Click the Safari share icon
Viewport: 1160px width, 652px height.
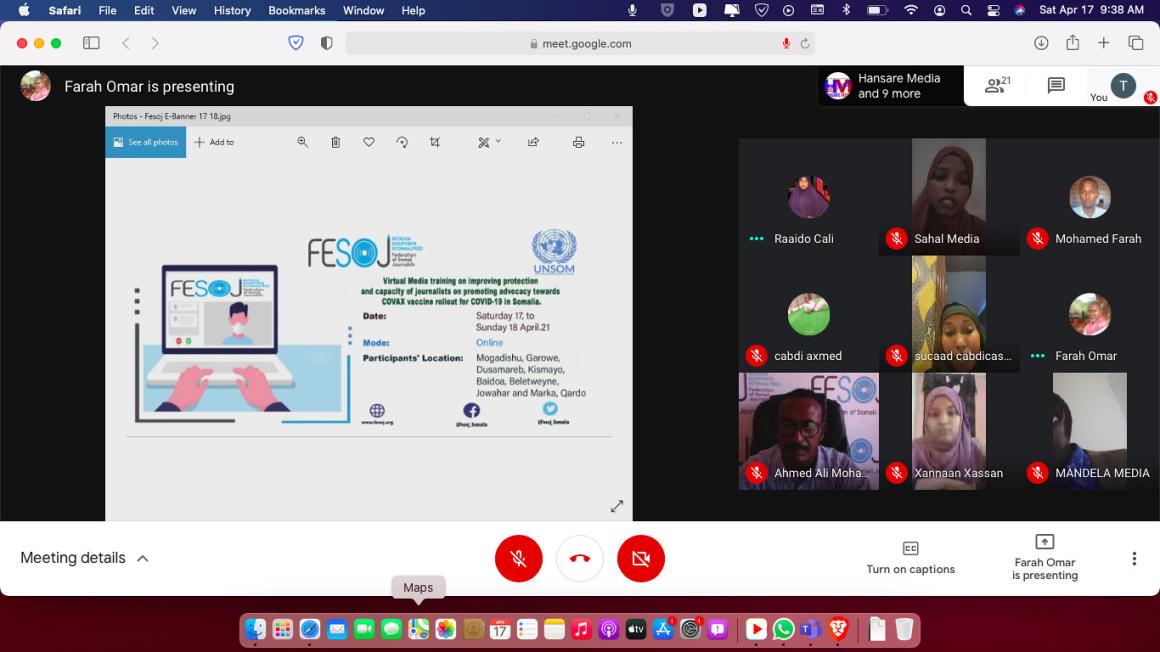click(1073, 43)
